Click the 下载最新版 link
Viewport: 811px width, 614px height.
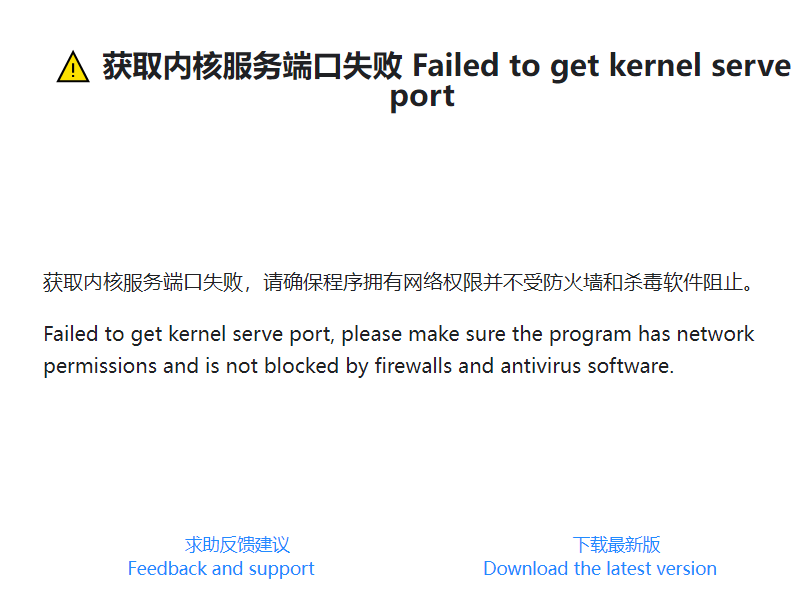[616, 545]
